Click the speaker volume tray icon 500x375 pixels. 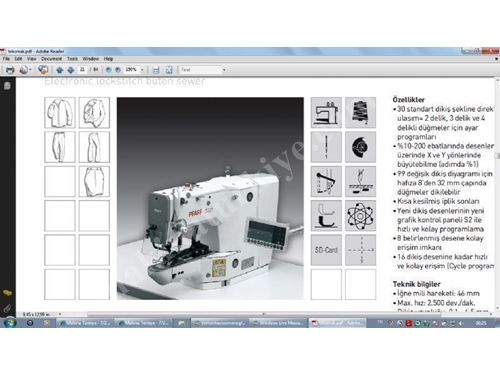tap(461, 323)
